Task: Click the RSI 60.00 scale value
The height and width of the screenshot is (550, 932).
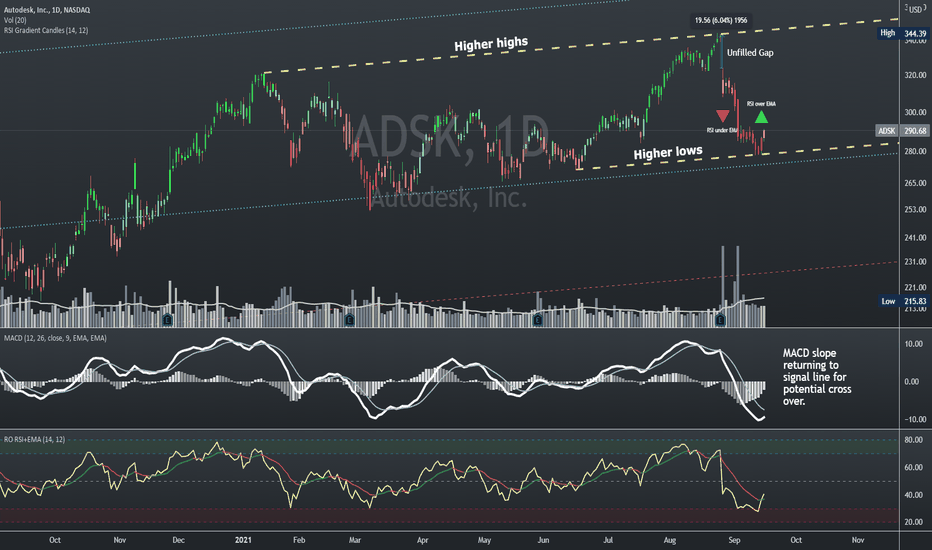Action: [914, 468]
